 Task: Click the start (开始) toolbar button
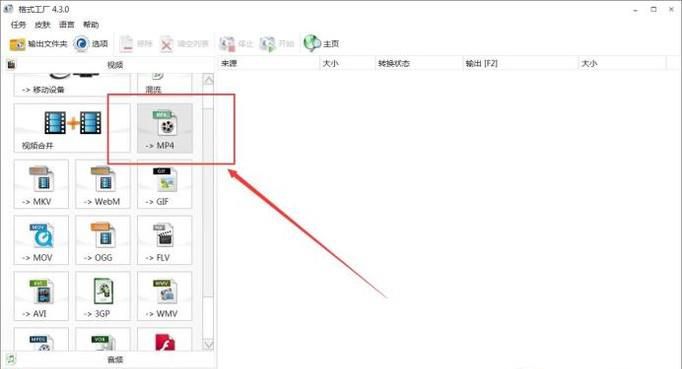pyautogui.click(x=277, y=44)
